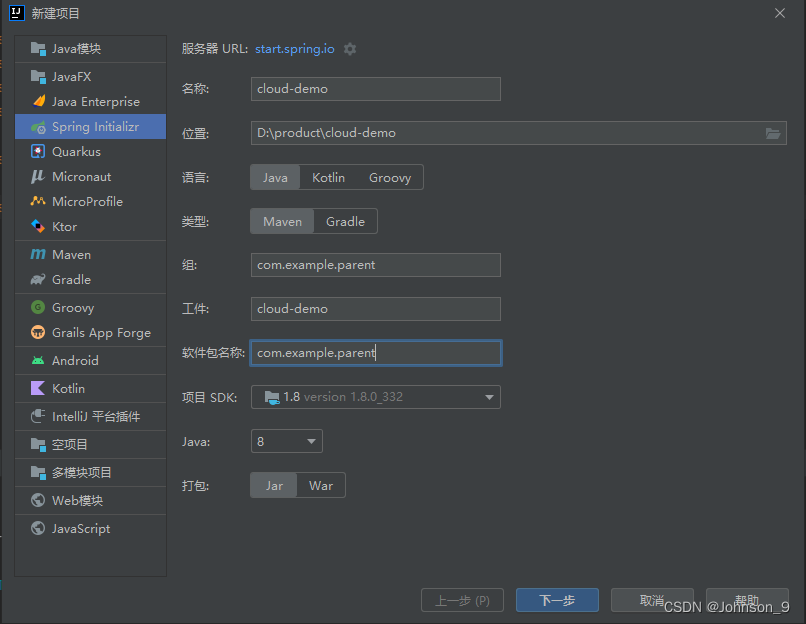Screen dimensions: 806x624
Task: Select Gradle as the build type
Action: tap(345, 221)
